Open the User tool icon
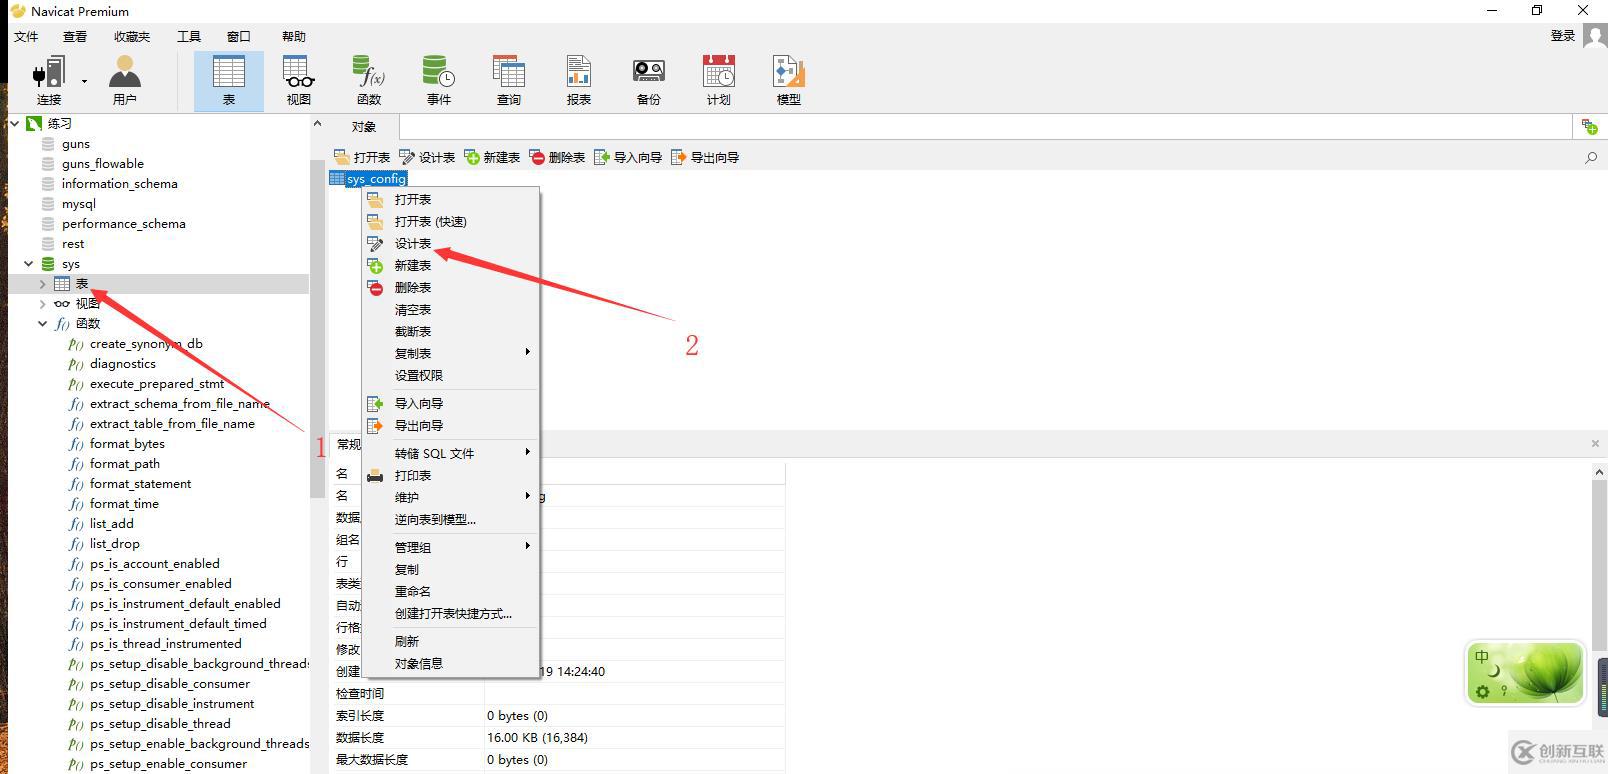This screenshot has width=1608, height=774. click(x=124, y=81)
